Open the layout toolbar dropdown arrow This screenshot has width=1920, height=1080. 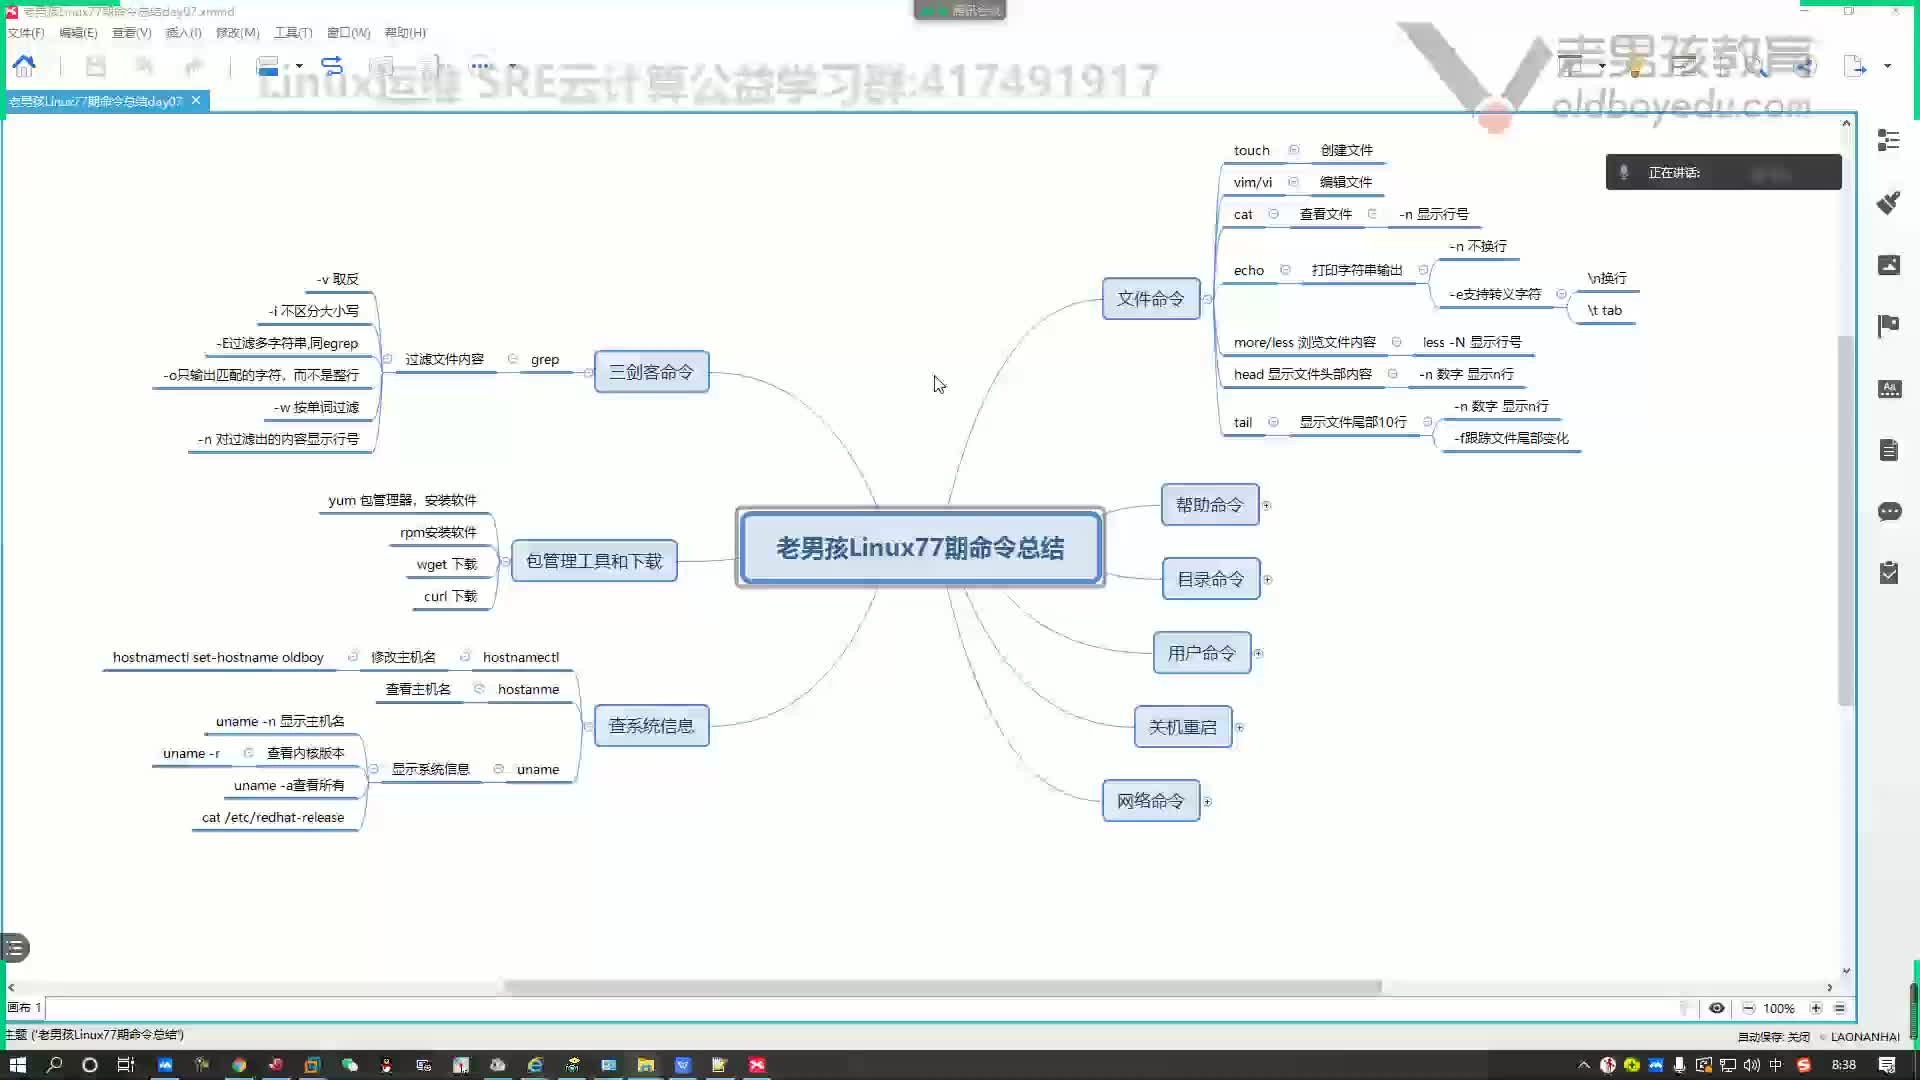[x=299, y=66]
